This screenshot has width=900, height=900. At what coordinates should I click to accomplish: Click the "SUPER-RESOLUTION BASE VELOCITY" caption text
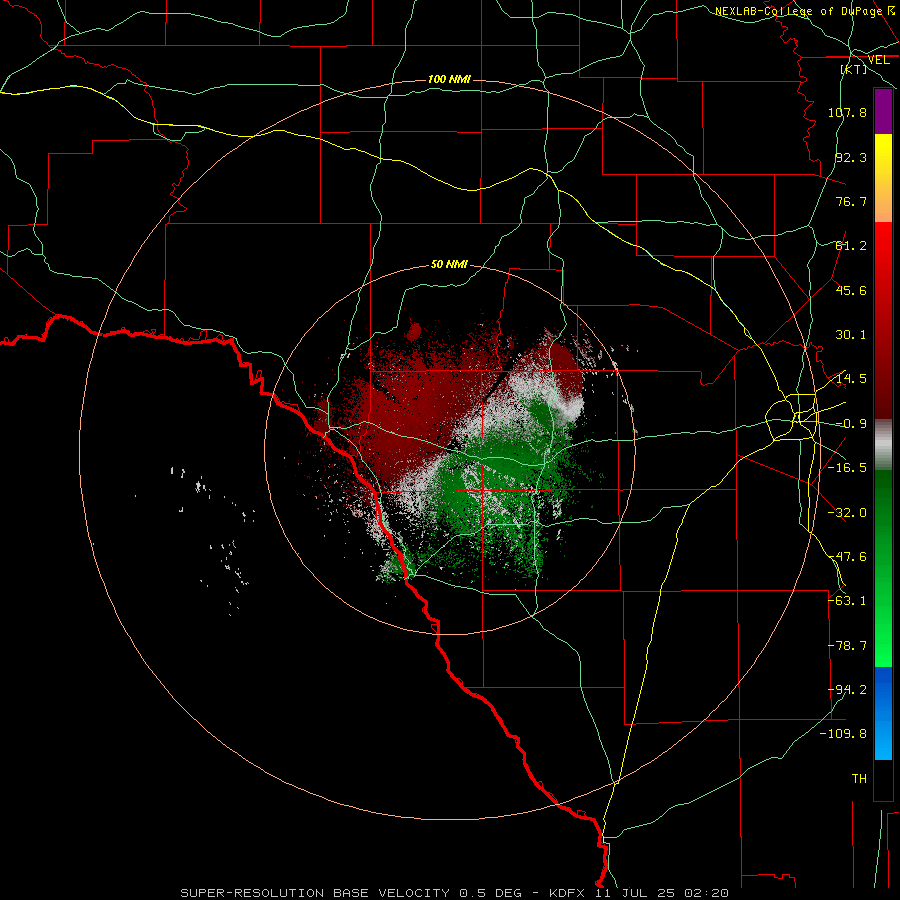(x=315, y=893)
